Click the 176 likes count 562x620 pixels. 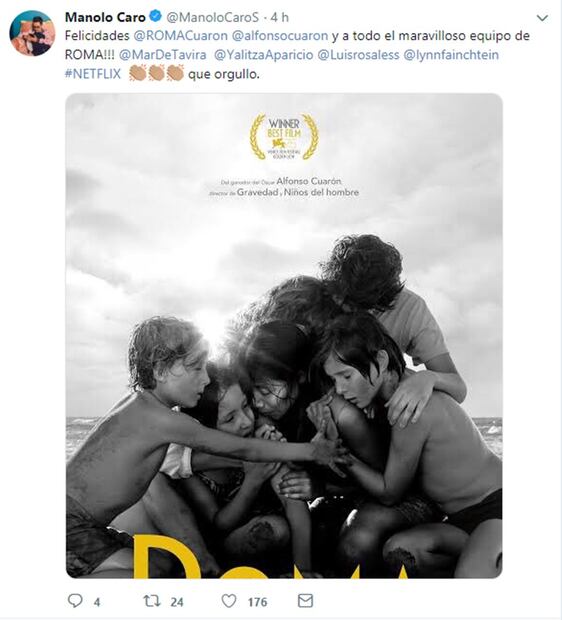[x=257, y=602]
